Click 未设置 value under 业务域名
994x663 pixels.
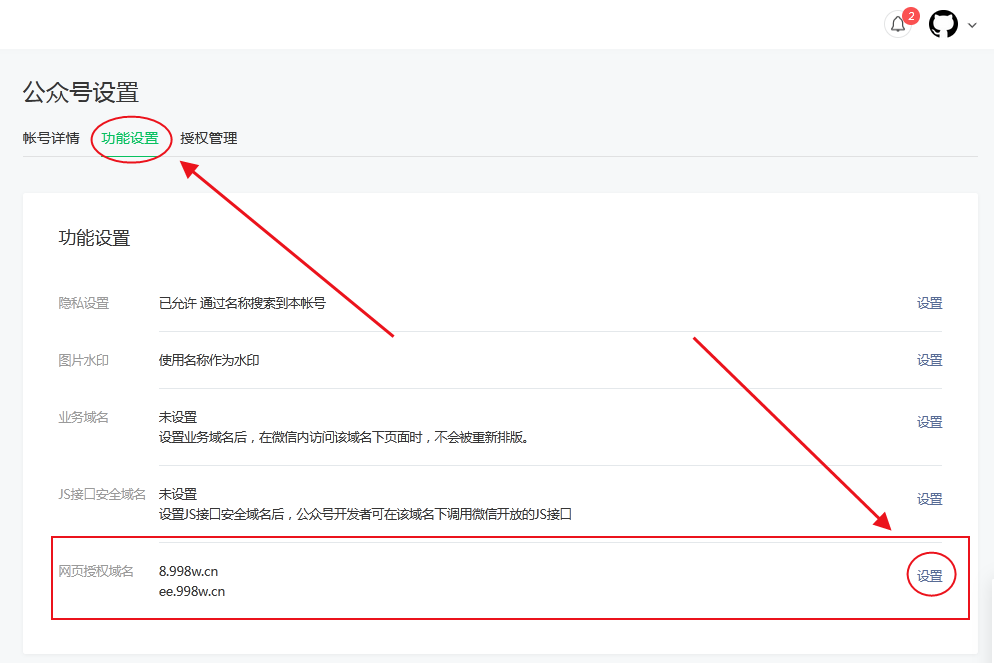point(178,417)
